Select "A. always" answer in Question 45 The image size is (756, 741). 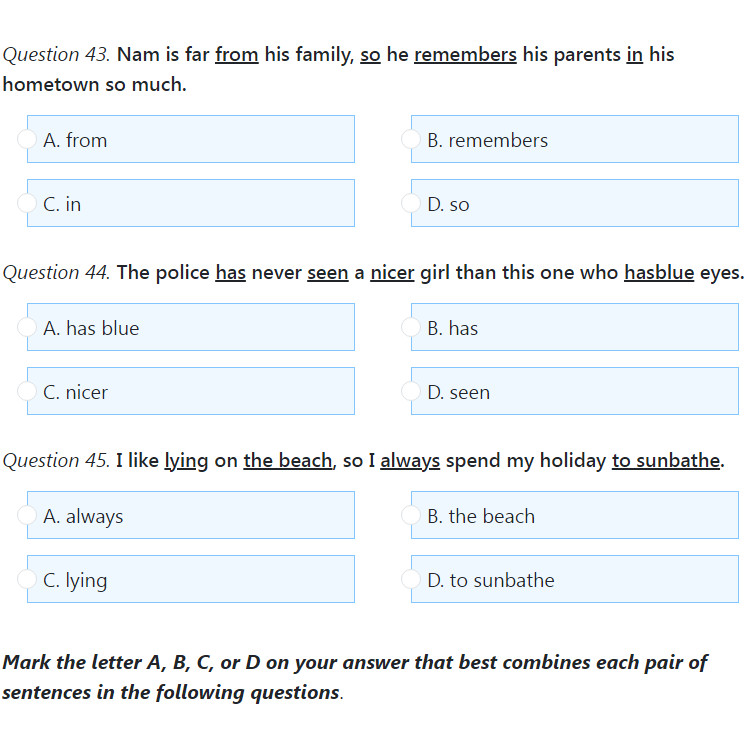pyautogui.click(x=27, y=516)
